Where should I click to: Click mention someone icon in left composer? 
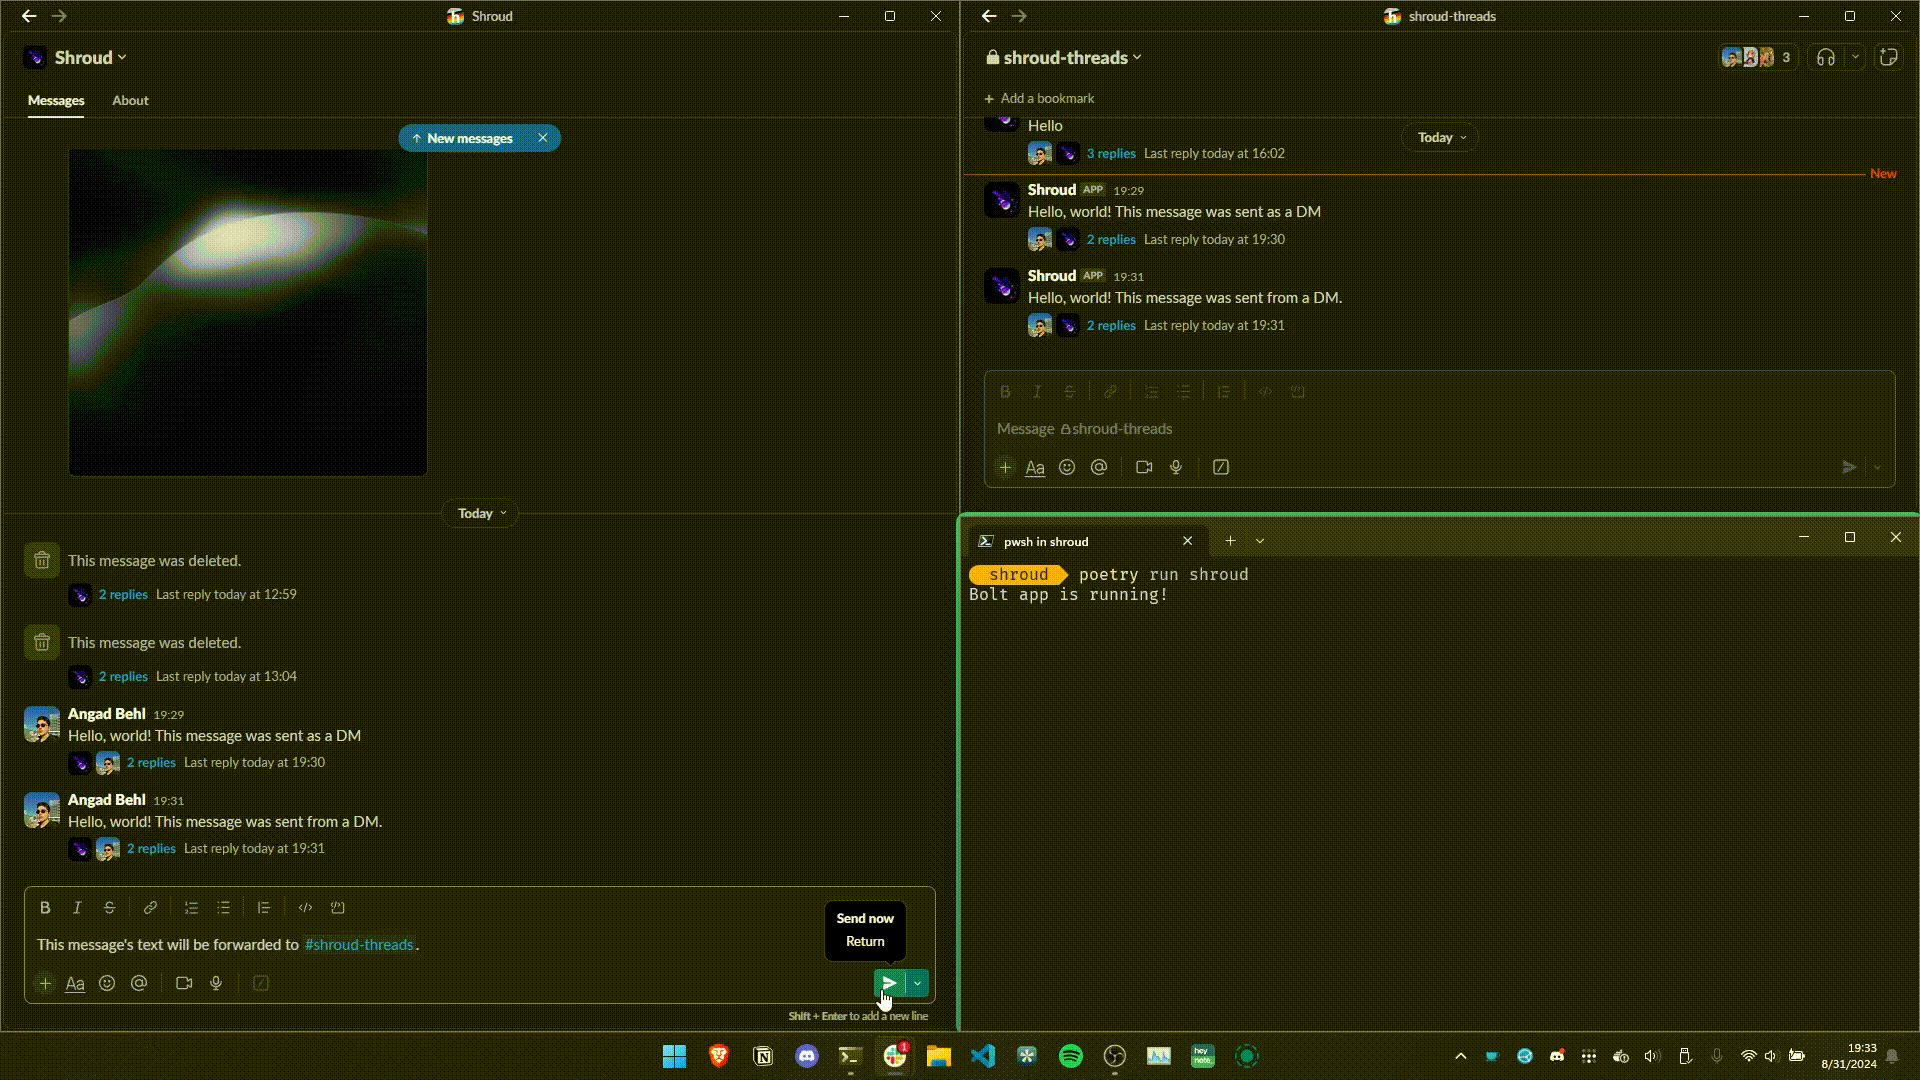pos(139,984)
